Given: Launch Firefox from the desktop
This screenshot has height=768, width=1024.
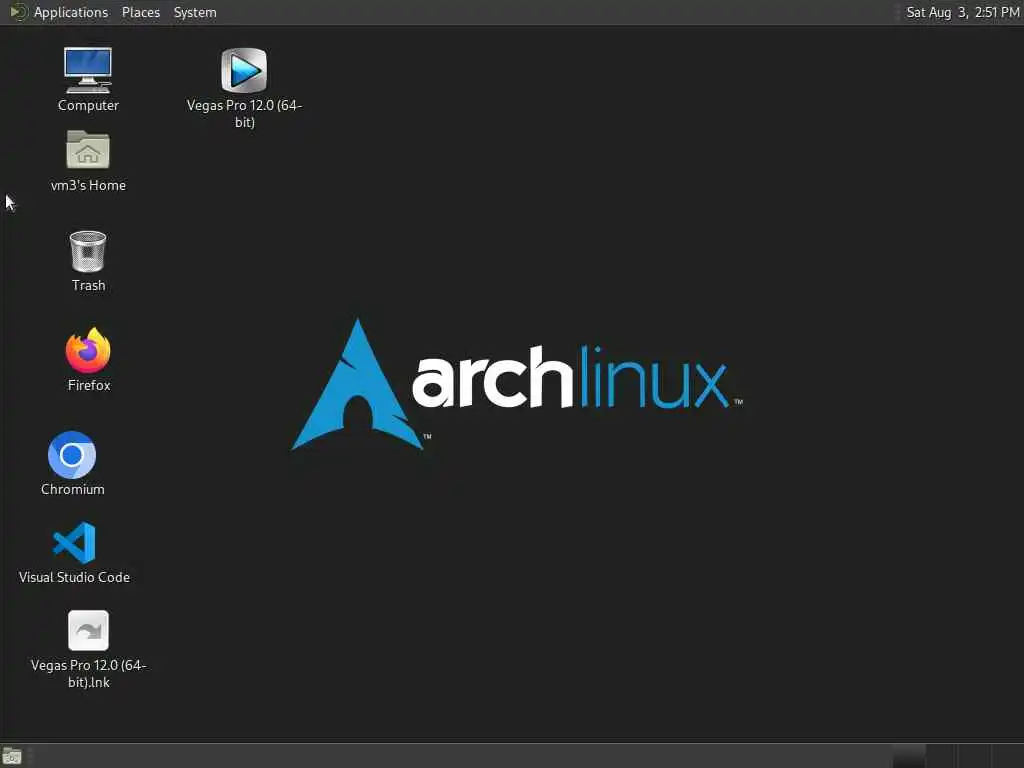Looking at the screenshot, I should click(x=88, y=350).
